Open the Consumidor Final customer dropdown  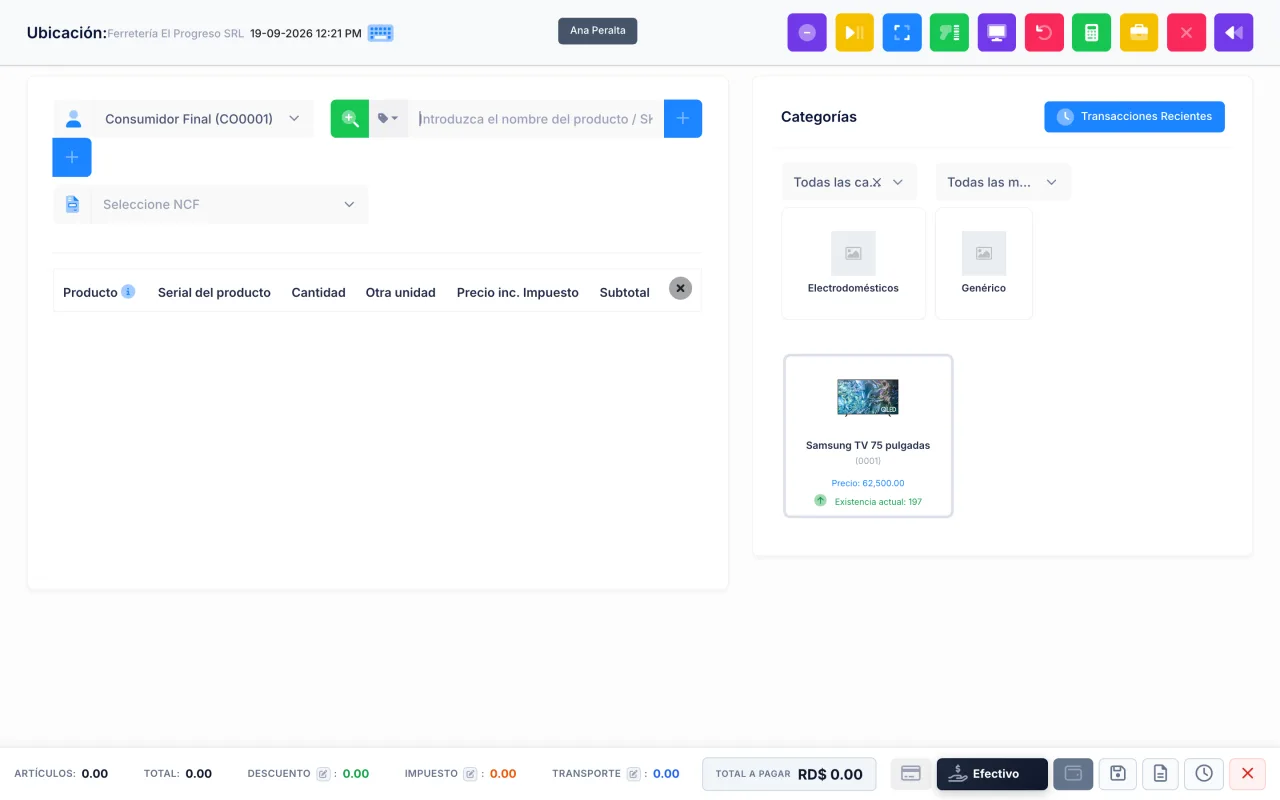pyautogui.click(x=203, y=118)
